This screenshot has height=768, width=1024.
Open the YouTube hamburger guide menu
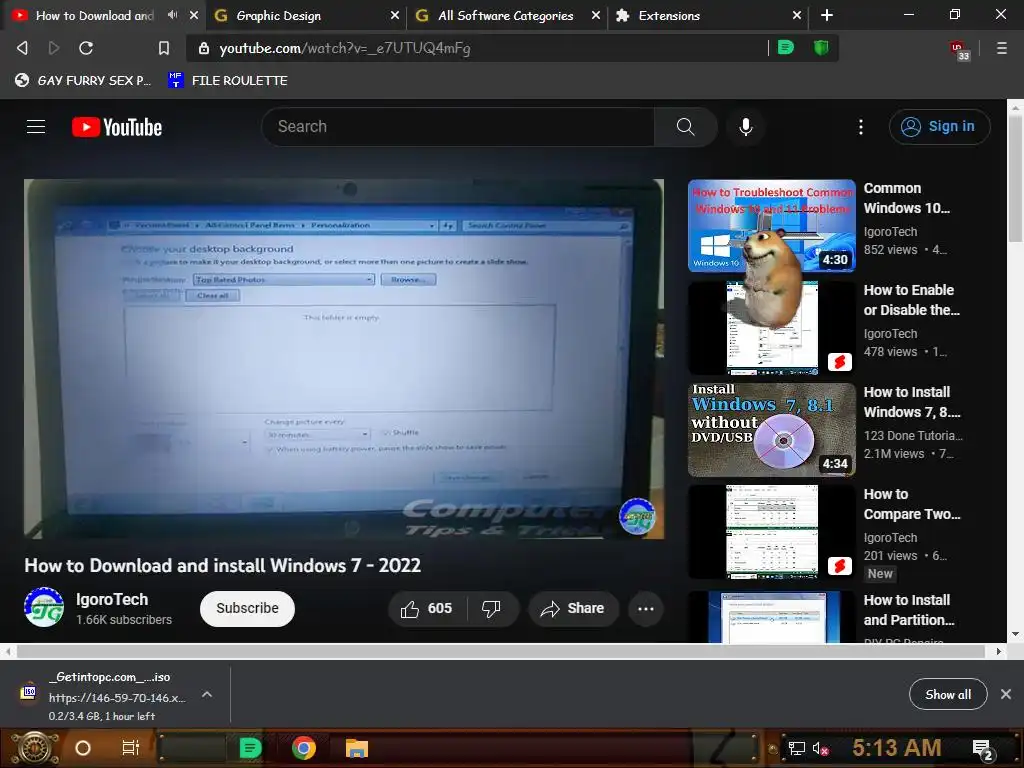(x=36, y=127)
